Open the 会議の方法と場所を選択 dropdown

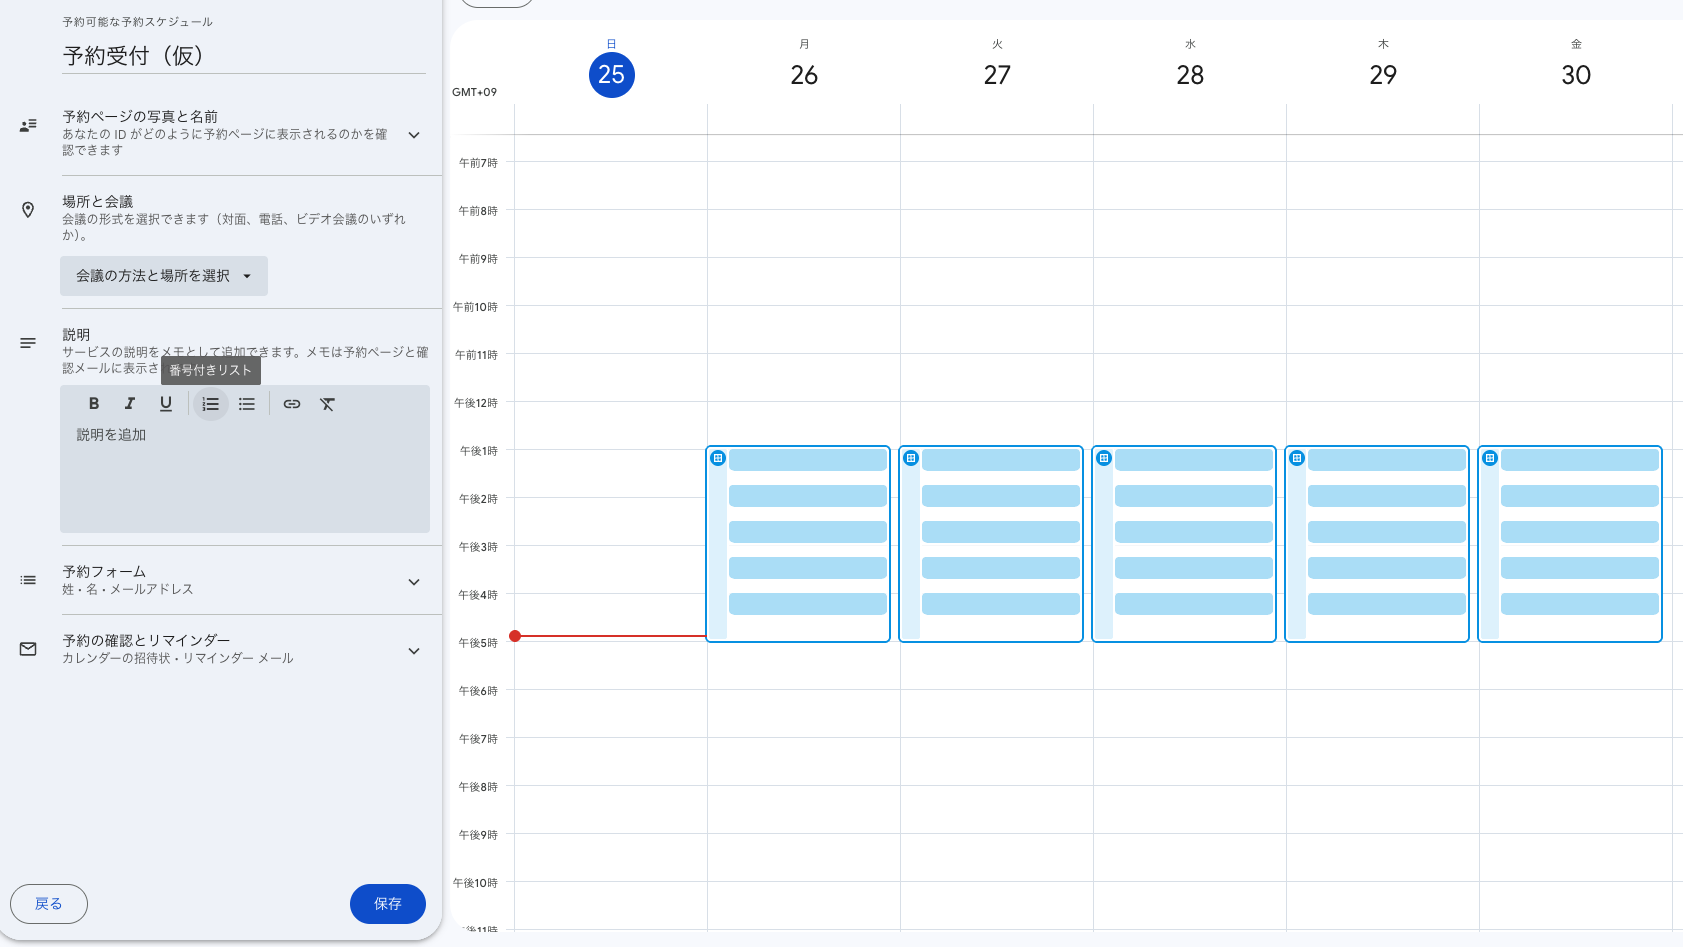(x=164, y=276)
